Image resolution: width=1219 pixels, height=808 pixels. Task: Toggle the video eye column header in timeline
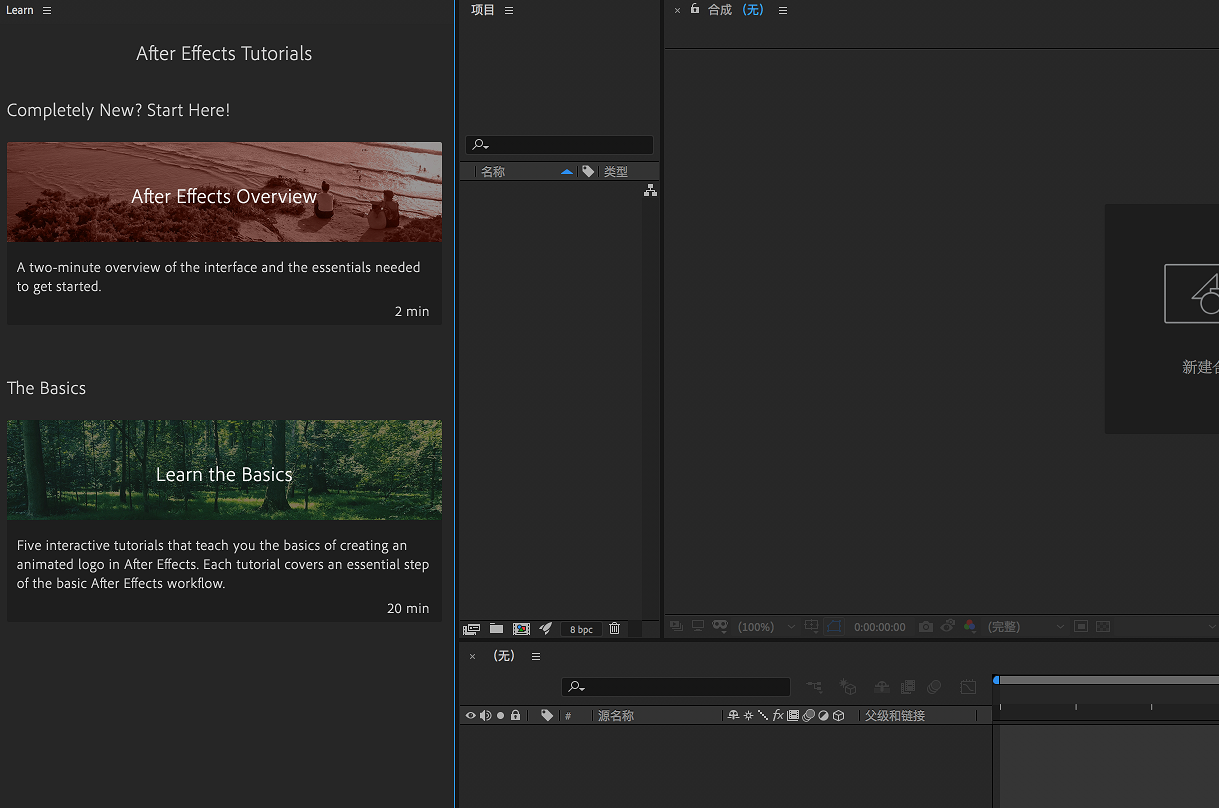pos(471,716)
